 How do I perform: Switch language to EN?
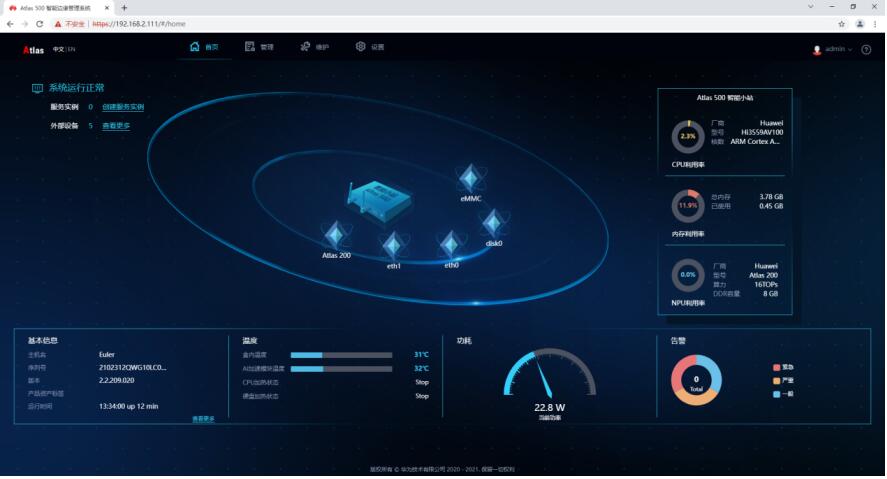71,49
